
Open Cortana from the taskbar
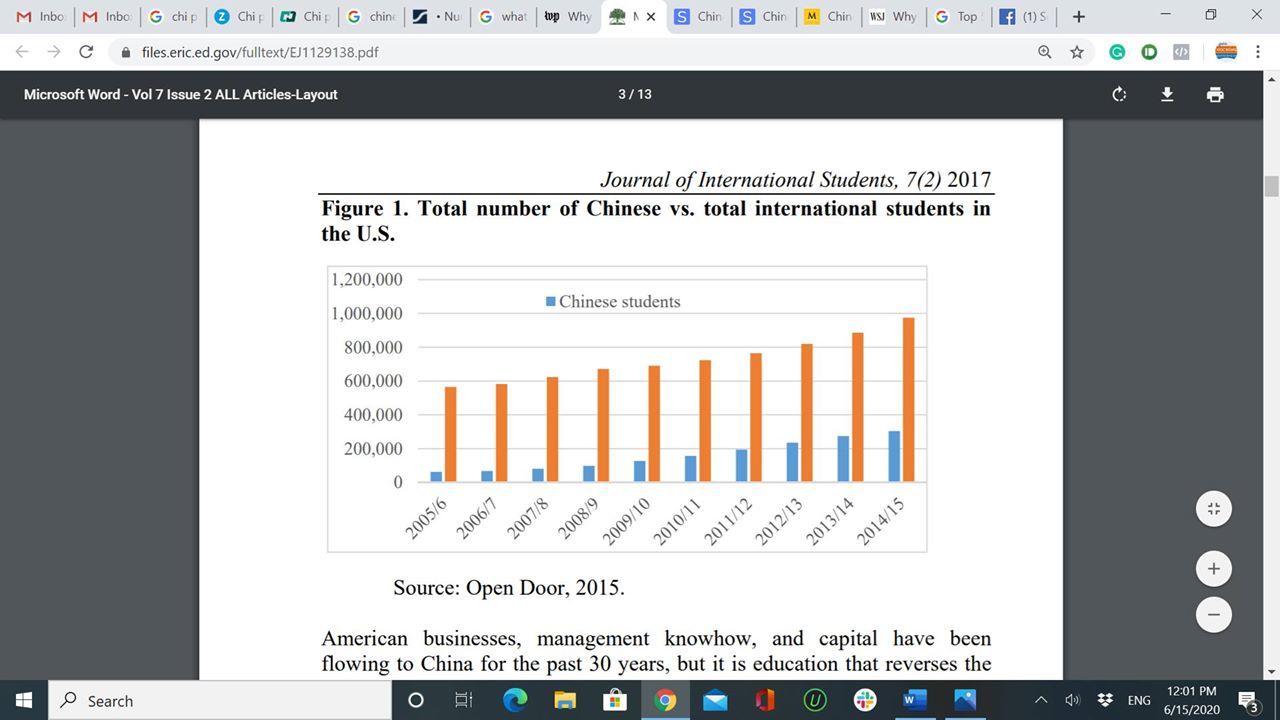[416, 700]
